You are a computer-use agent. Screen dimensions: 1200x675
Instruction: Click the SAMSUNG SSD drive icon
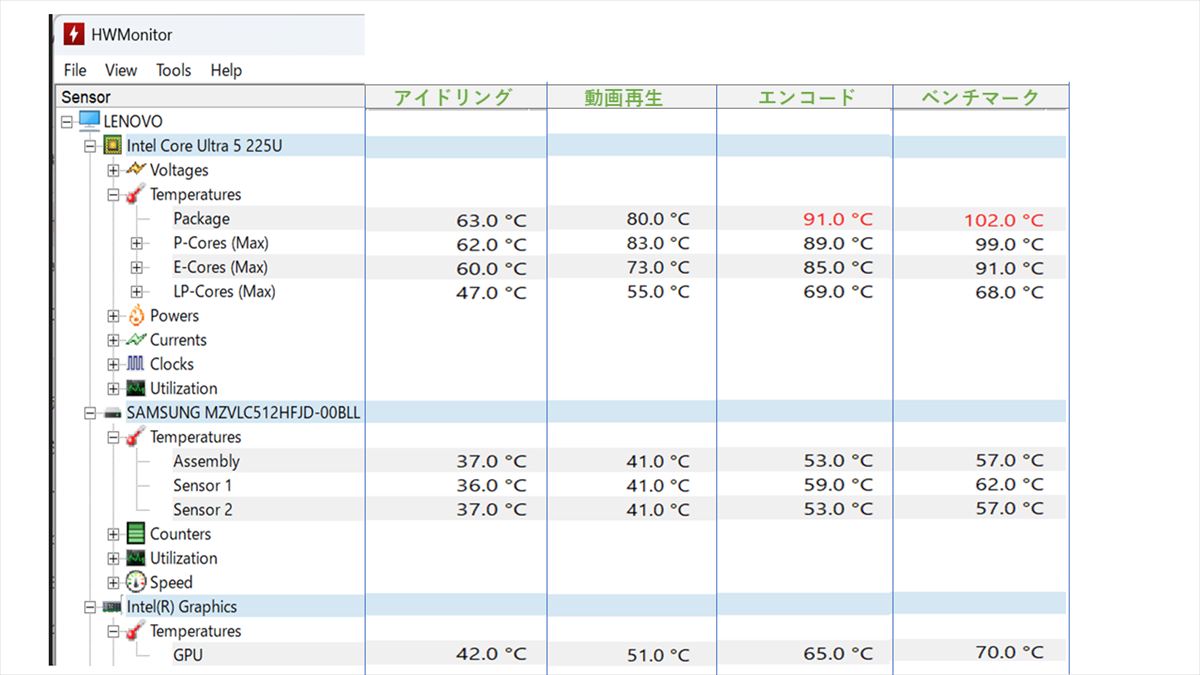(113, 413)
